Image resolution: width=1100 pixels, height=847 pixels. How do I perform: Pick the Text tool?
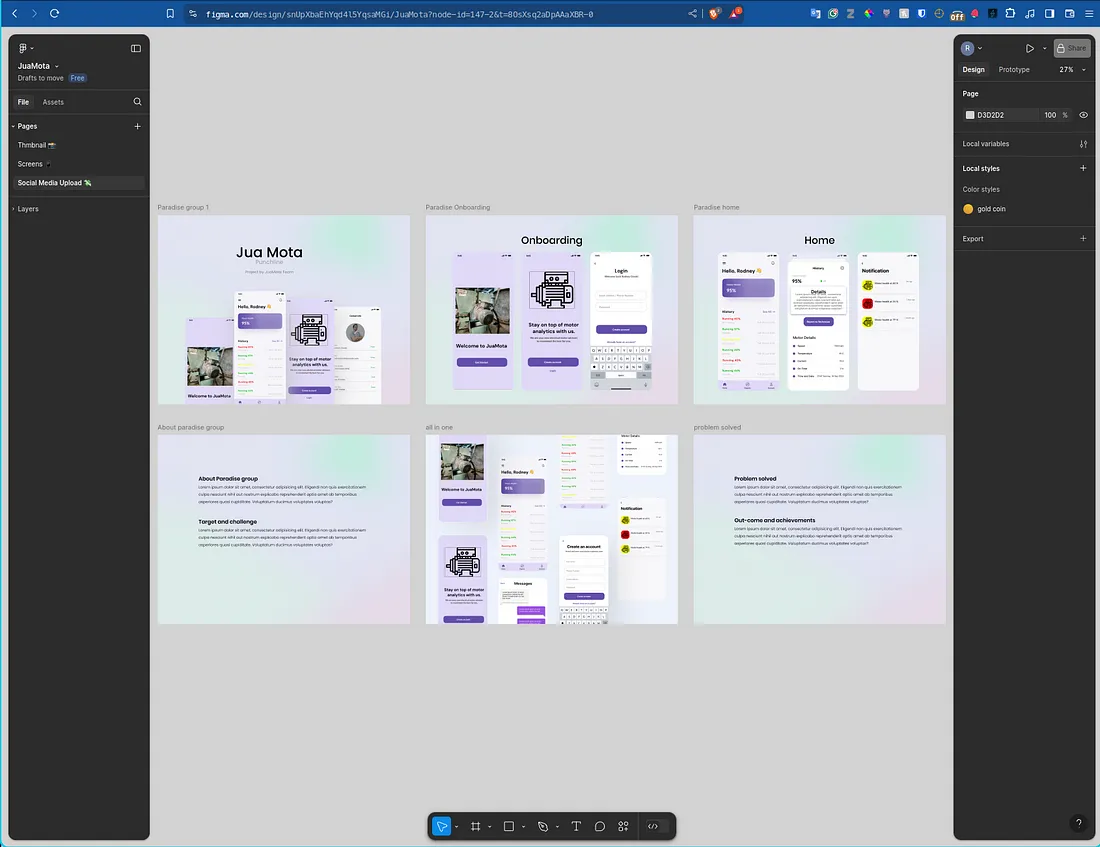pos(576,826)
